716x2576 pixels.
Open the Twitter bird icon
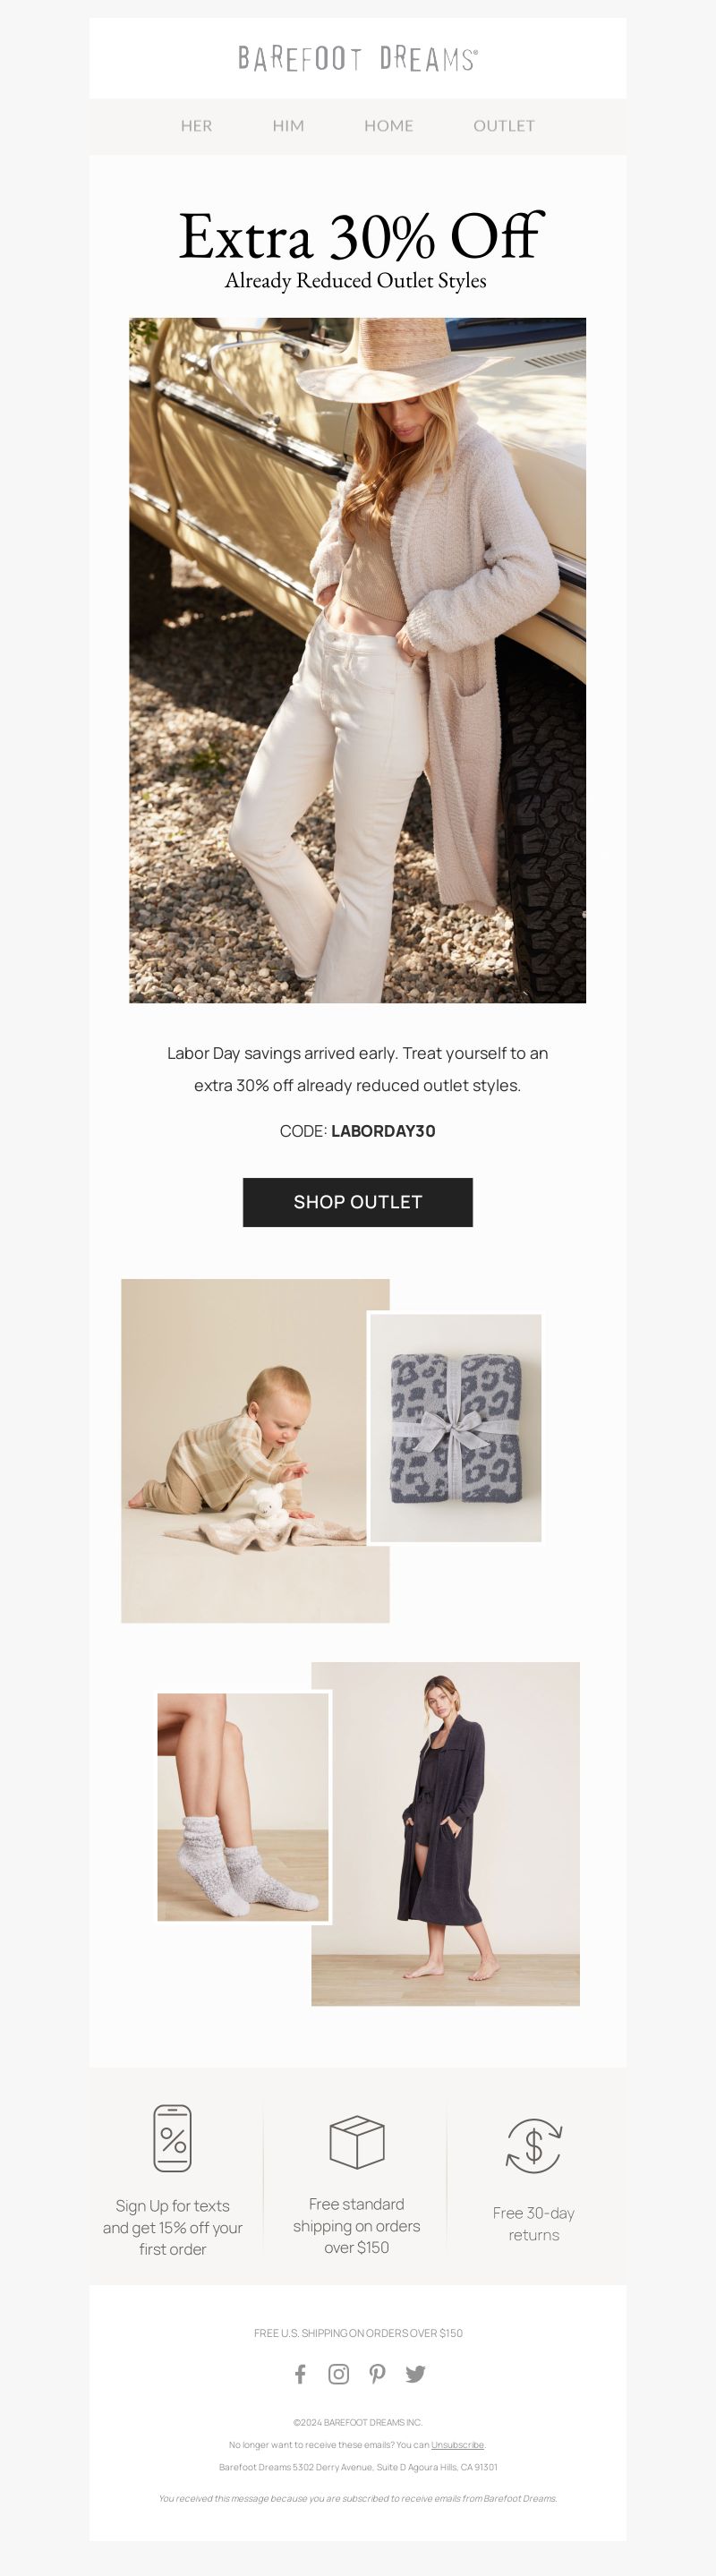point(416,2373)
